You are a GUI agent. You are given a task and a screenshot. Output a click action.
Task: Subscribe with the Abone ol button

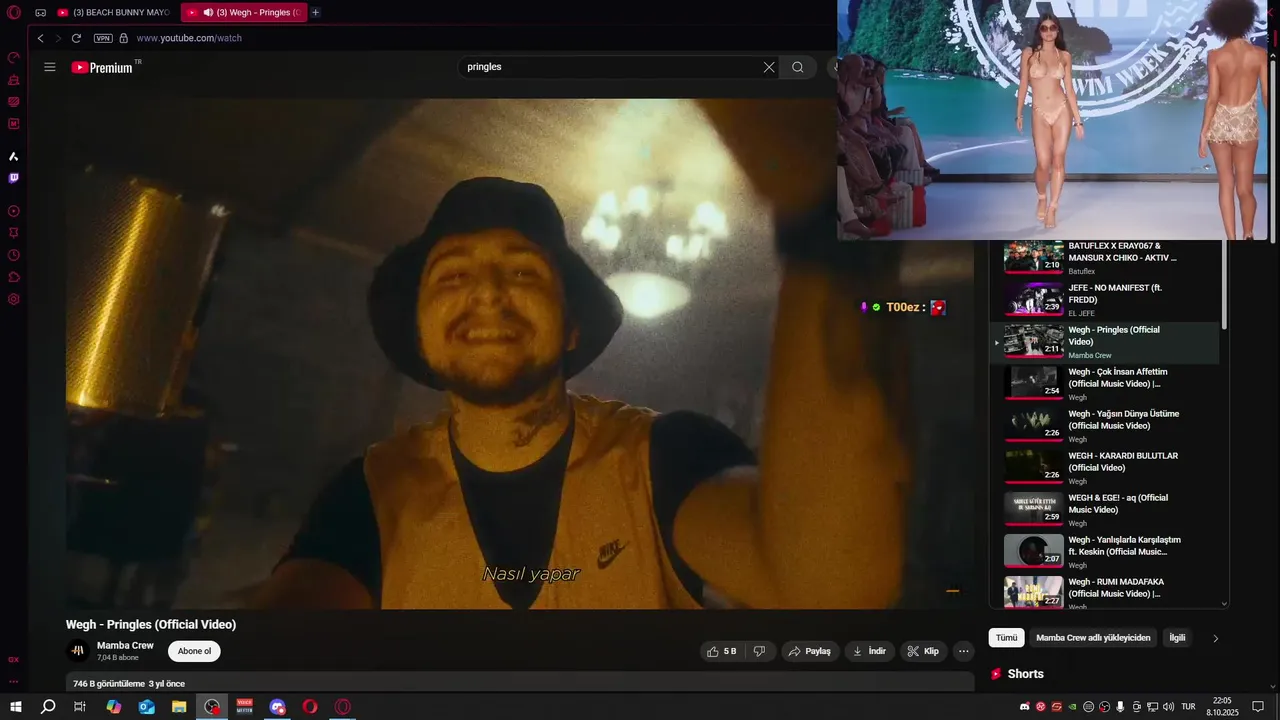tap(194, 651)
